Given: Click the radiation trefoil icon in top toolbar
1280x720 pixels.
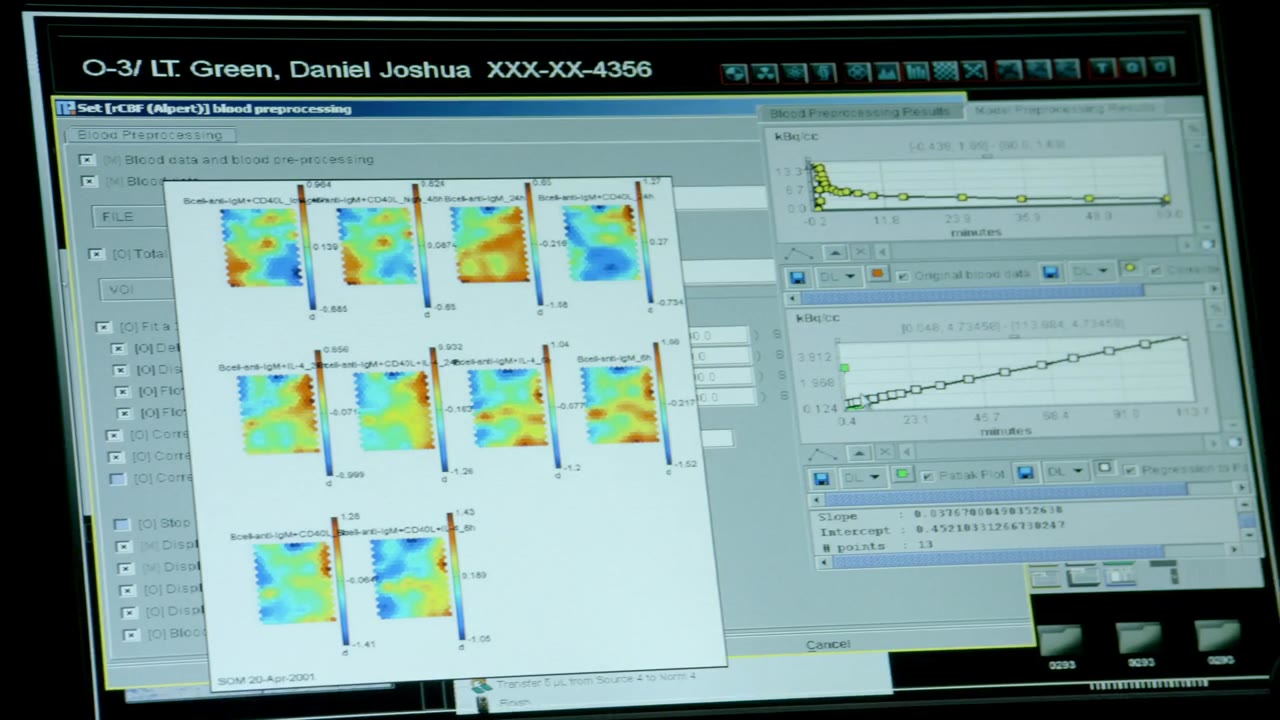Looking at the screenshot, I should coord(765,72).
